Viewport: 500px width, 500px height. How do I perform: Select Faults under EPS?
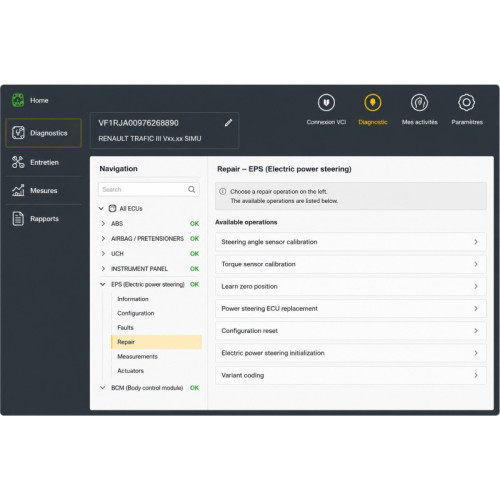(x=125, y=328)
